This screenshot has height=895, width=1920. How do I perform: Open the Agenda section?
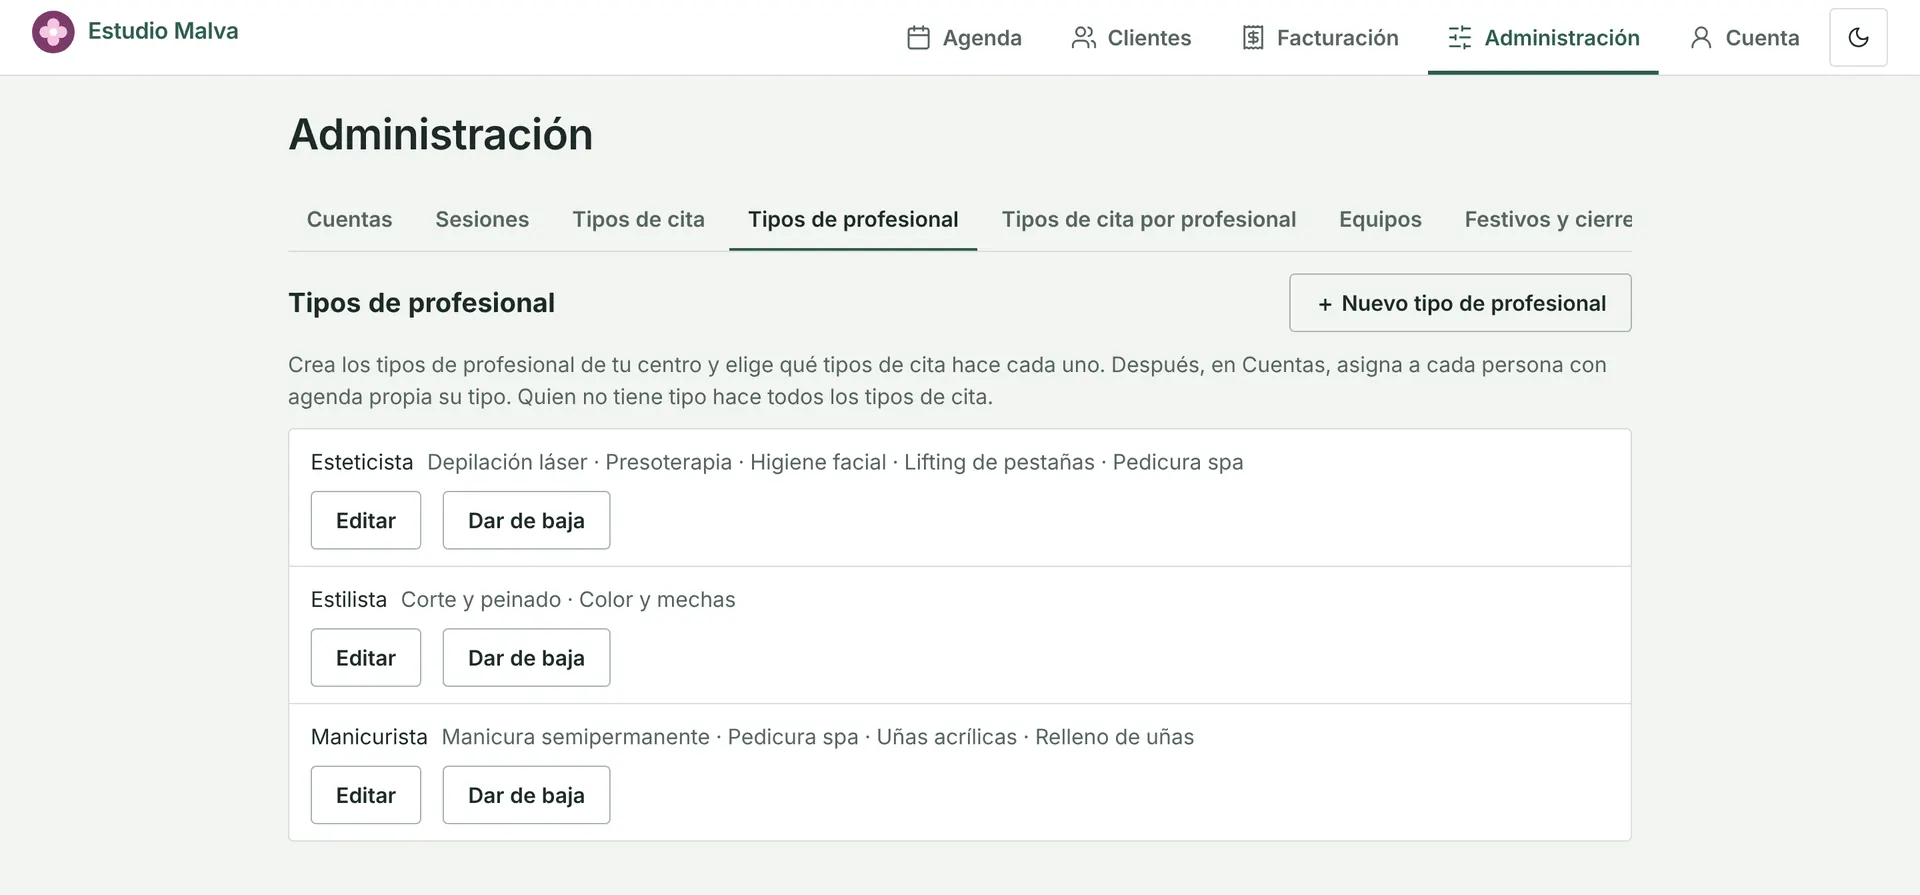tap(964, 38)
